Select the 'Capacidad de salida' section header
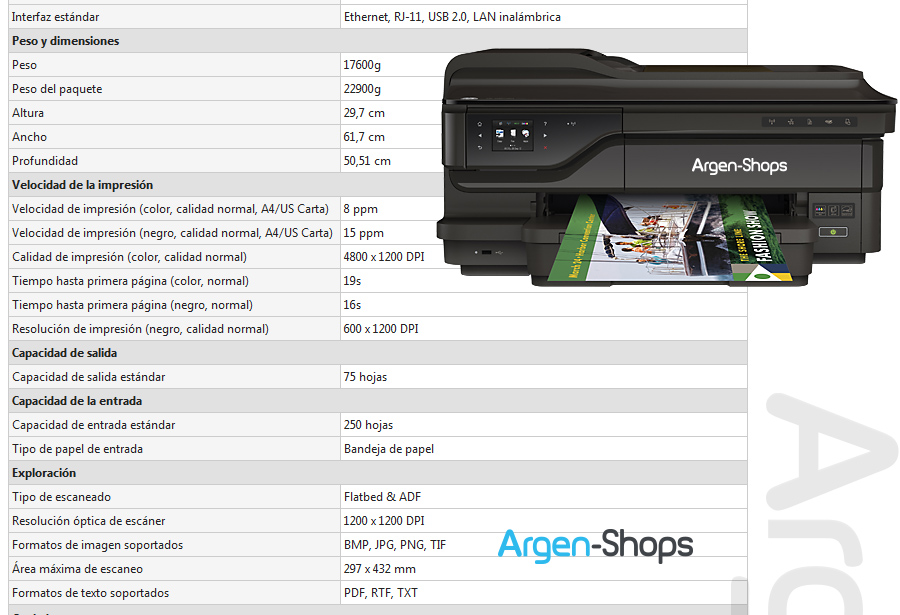 (x=64, y=353)
